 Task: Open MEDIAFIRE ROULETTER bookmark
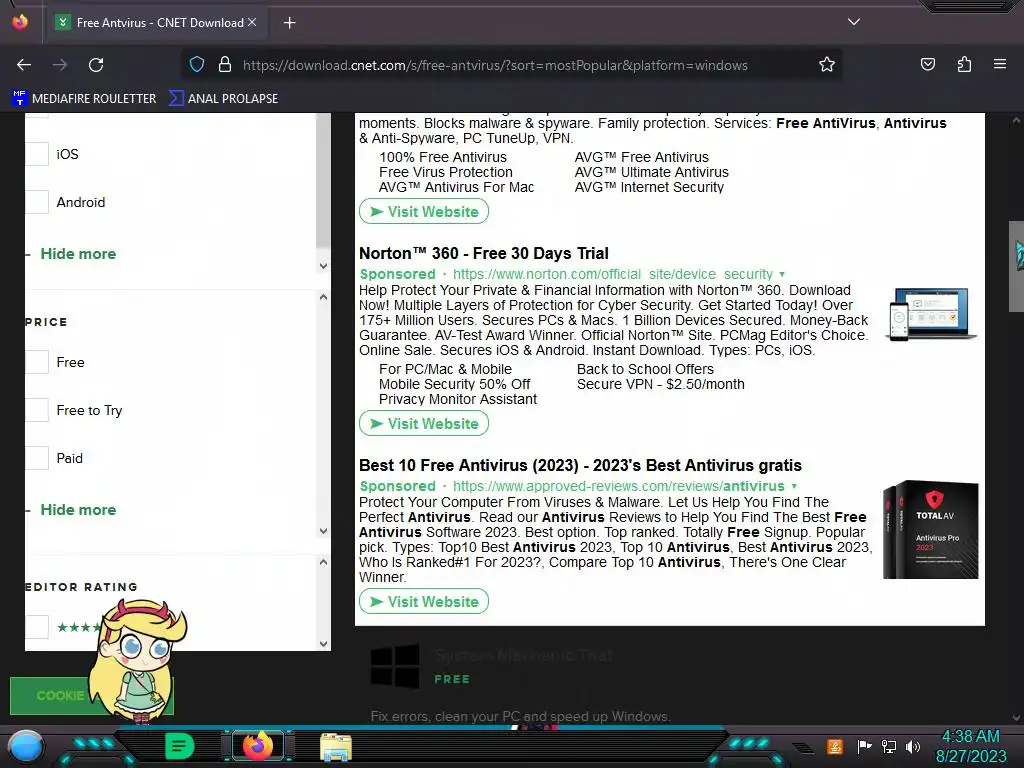[x=84, y=99]
